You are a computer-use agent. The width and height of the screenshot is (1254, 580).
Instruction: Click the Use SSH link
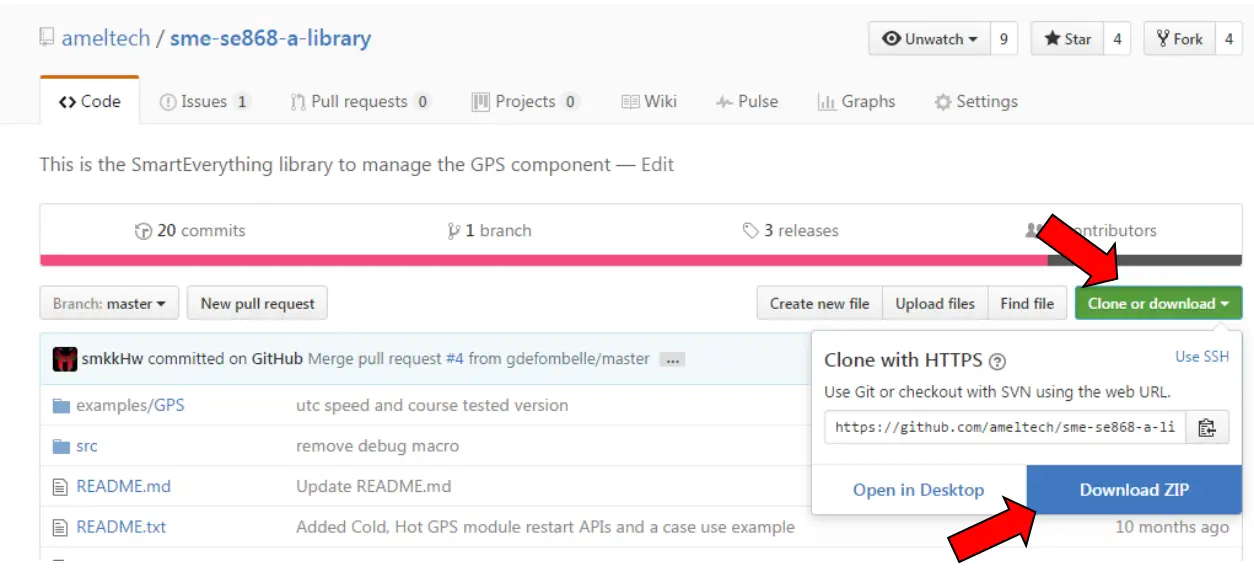[x=1202, y=356]
